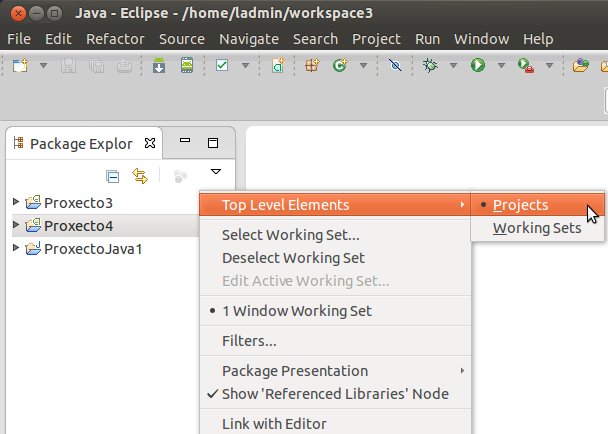
Task: Click the New Java Package icon
Action: [312, 65]
